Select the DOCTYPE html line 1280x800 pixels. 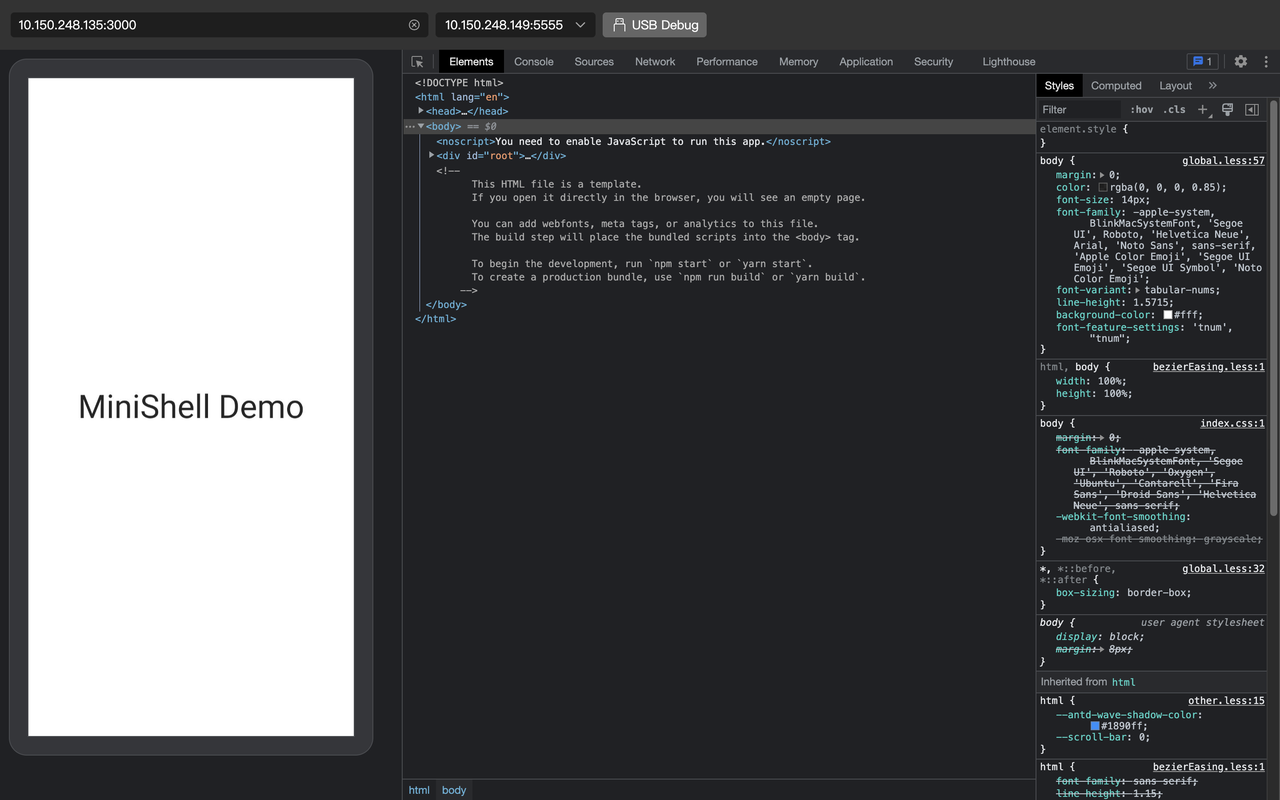(x=459, y=83)
